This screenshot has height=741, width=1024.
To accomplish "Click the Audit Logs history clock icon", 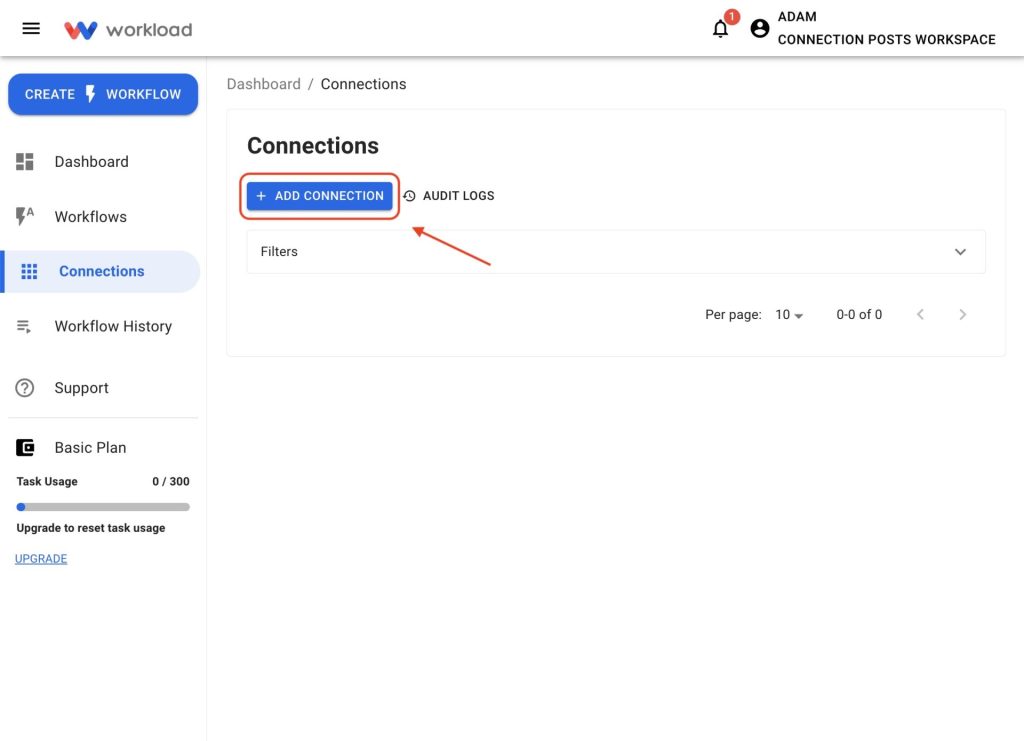I will [x=409, y=196].
